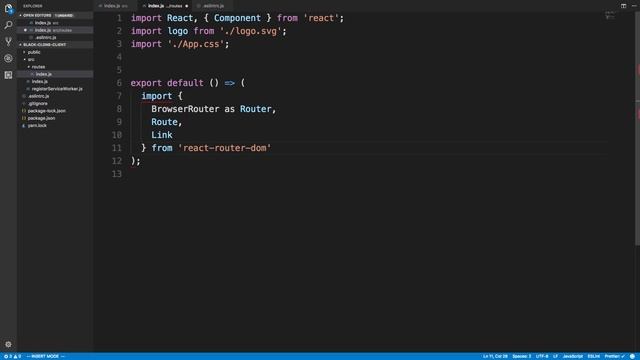Place cursor on './logo.svg' in line 2

click(251, 31)
